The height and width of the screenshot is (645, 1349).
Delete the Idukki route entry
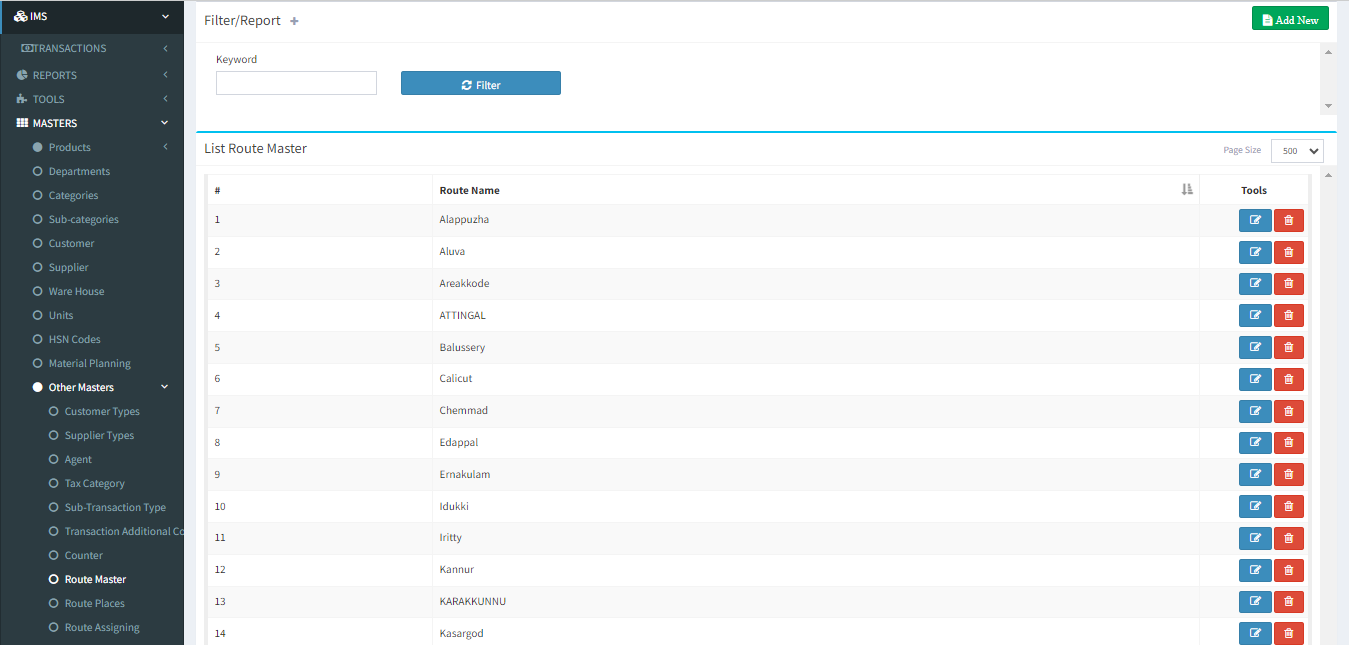pos(1288,507)
